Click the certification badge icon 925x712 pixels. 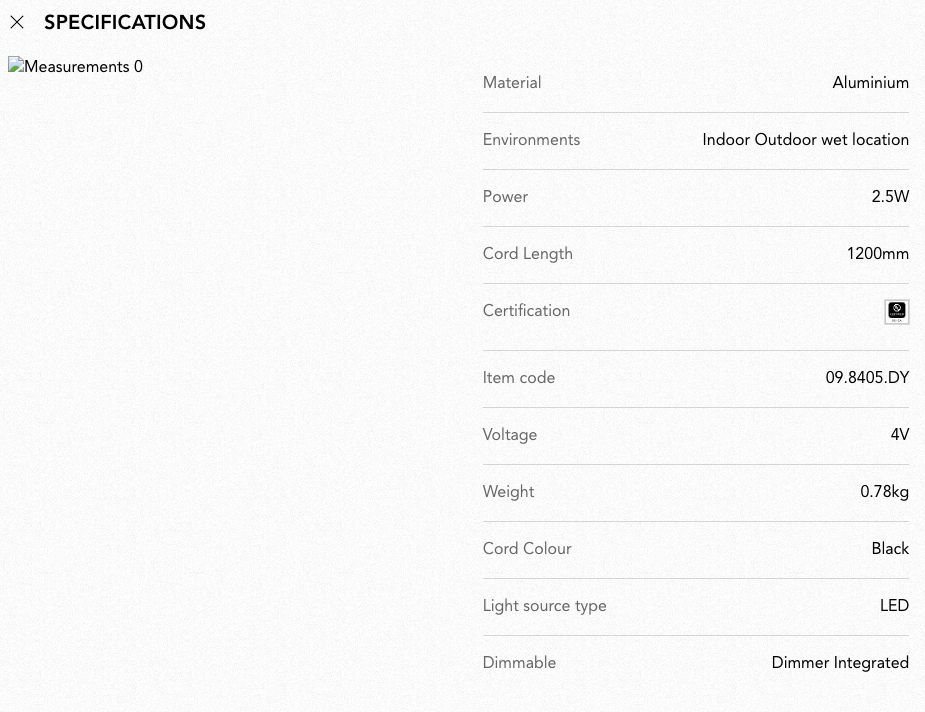897,311
